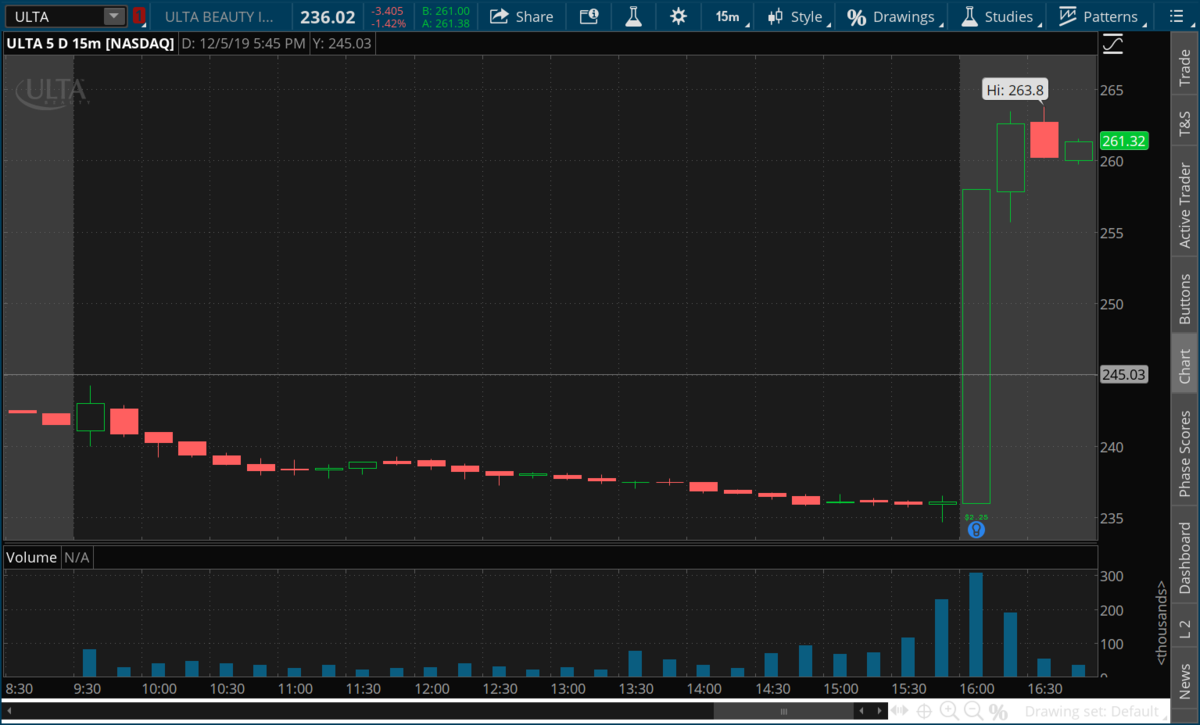Open the news/info page icon in toolbar
Screen dimensions: 1200x725
tap(589, 16)
